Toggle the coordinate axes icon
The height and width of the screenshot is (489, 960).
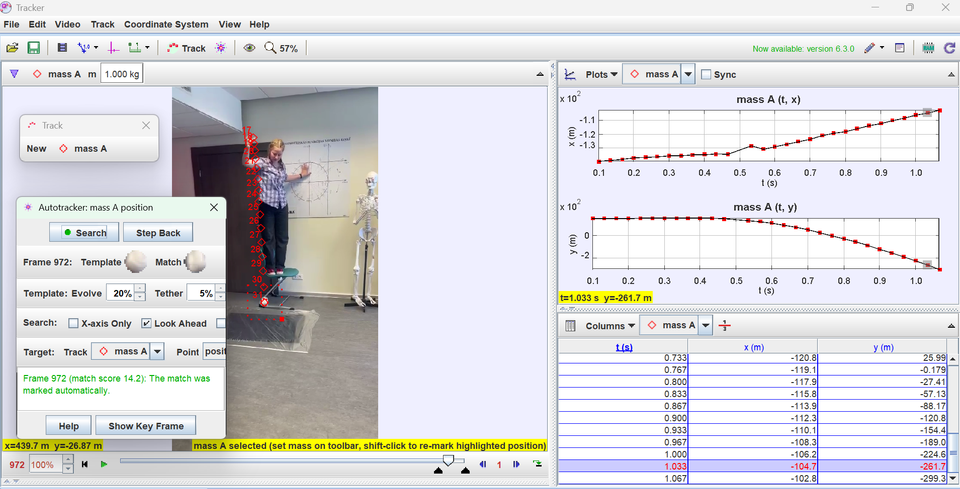tap(112, 48)
